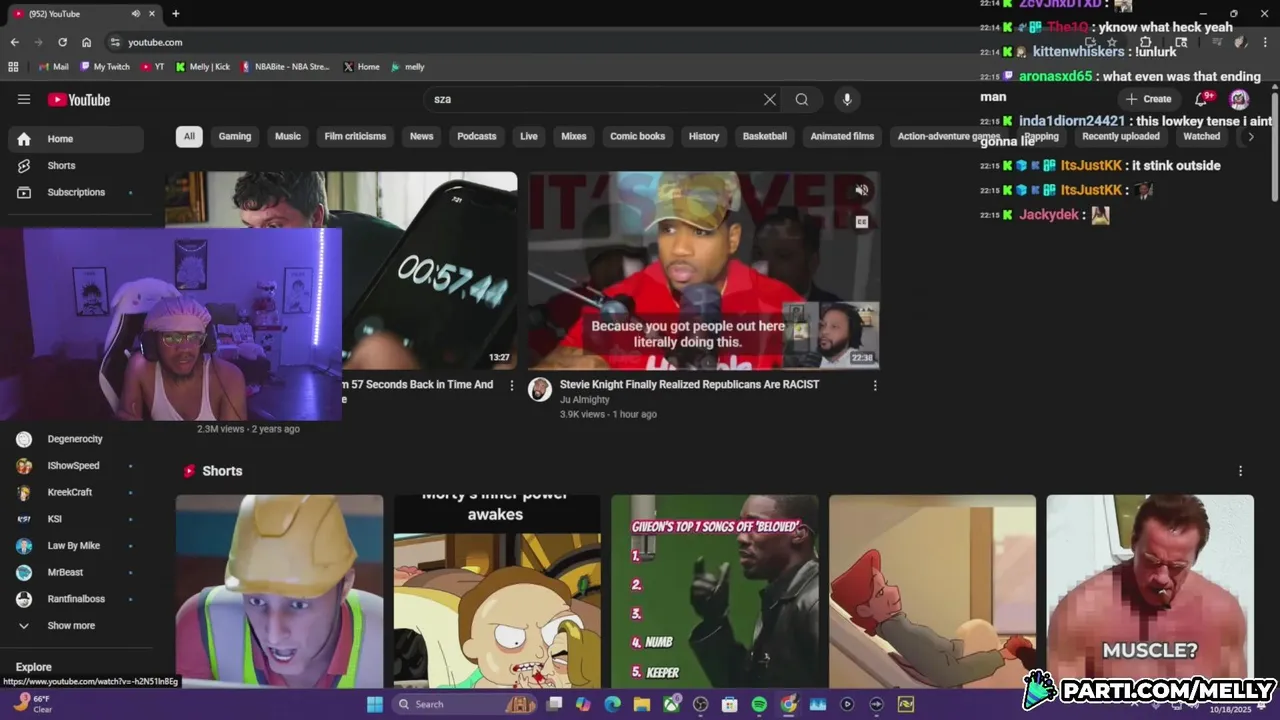
Task: Select the Comic books chip
Action: click(x=638, y=136)
